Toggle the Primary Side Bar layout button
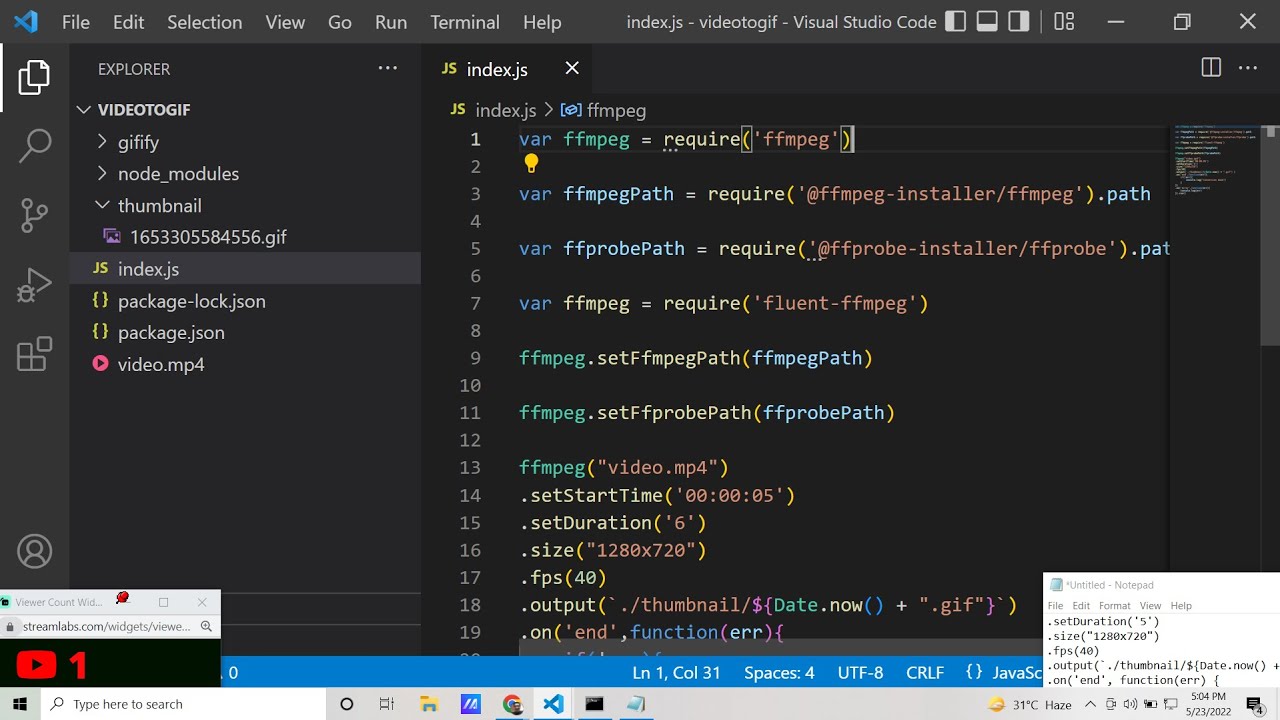The width and height of the screenshot is (1280, 720). click(x=956, y=22)
